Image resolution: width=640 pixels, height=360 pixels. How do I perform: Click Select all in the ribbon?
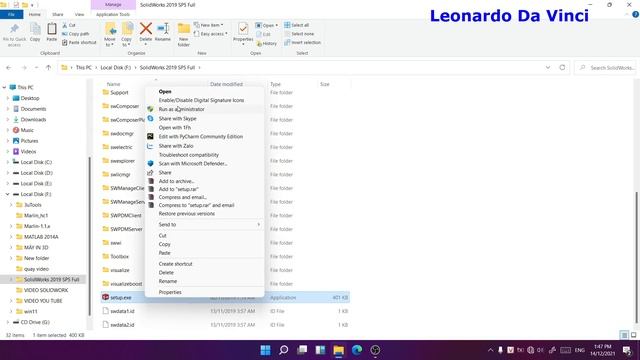click(x=296, y=25)
